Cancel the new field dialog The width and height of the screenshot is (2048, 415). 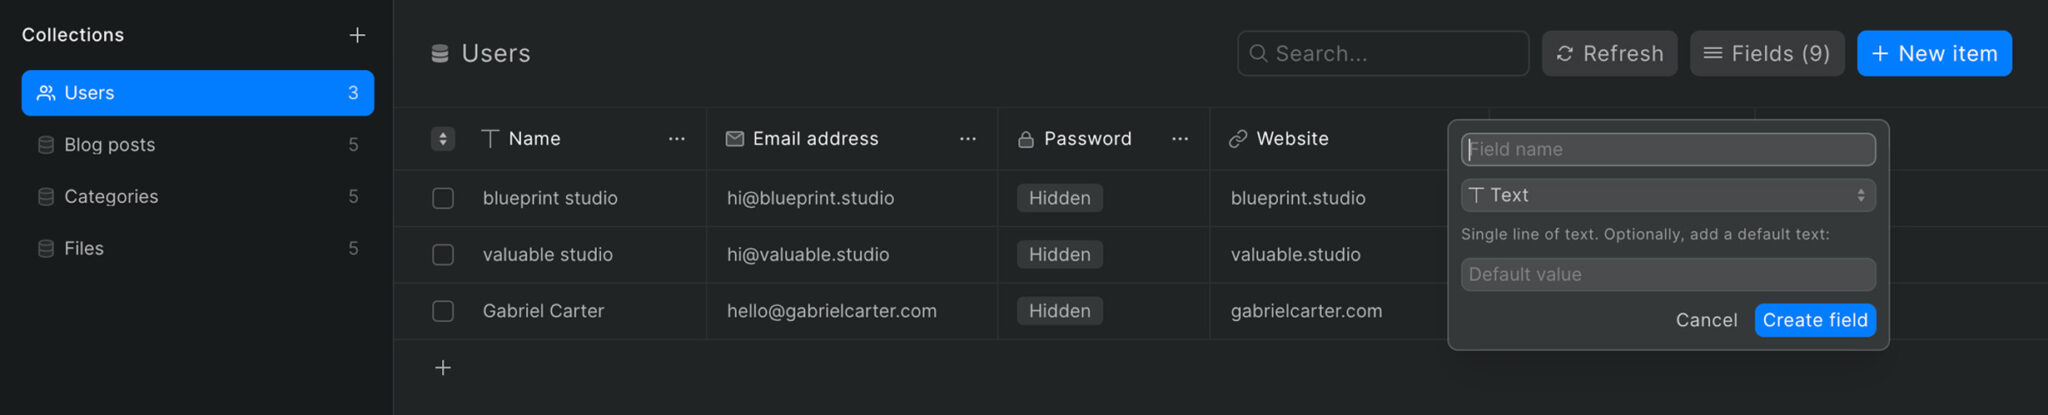point(1706,320)
